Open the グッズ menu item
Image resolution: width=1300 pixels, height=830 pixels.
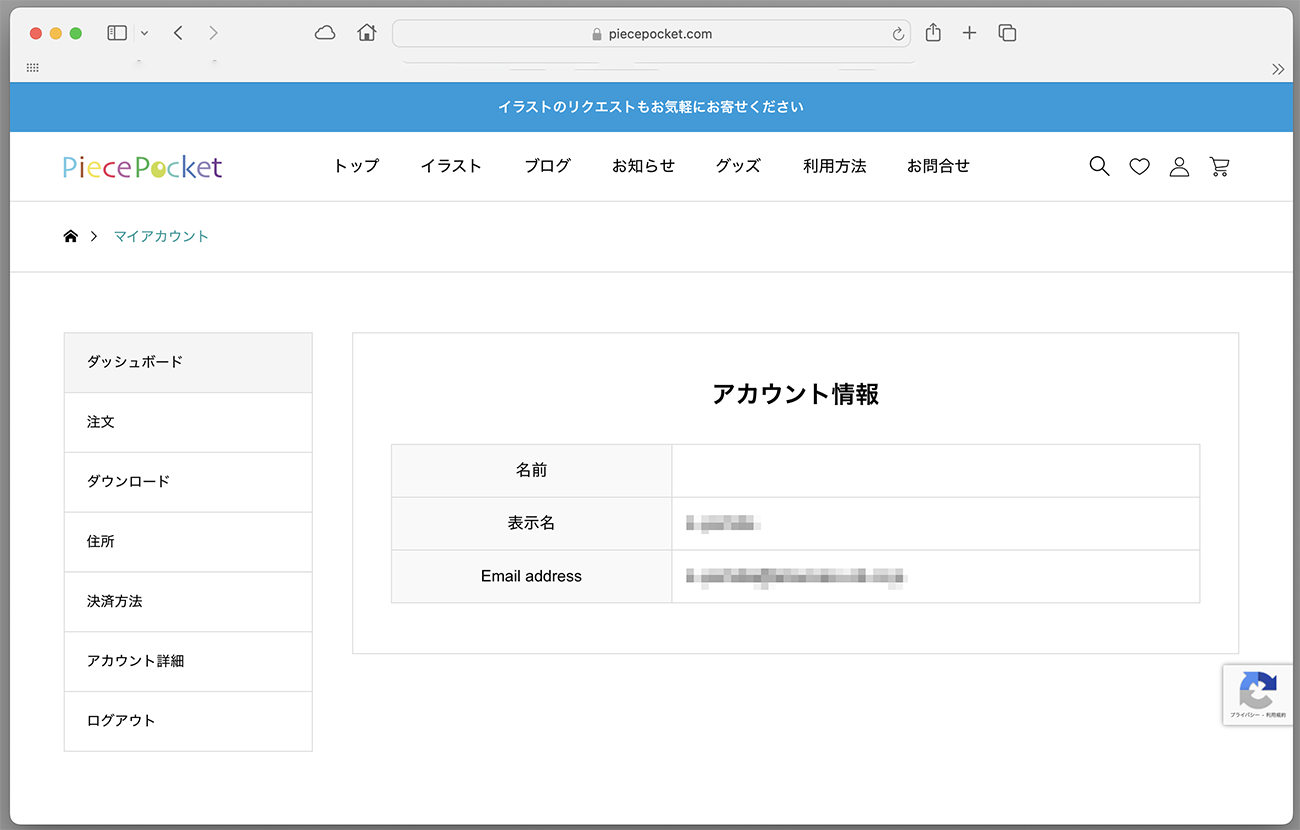point(738,166)
